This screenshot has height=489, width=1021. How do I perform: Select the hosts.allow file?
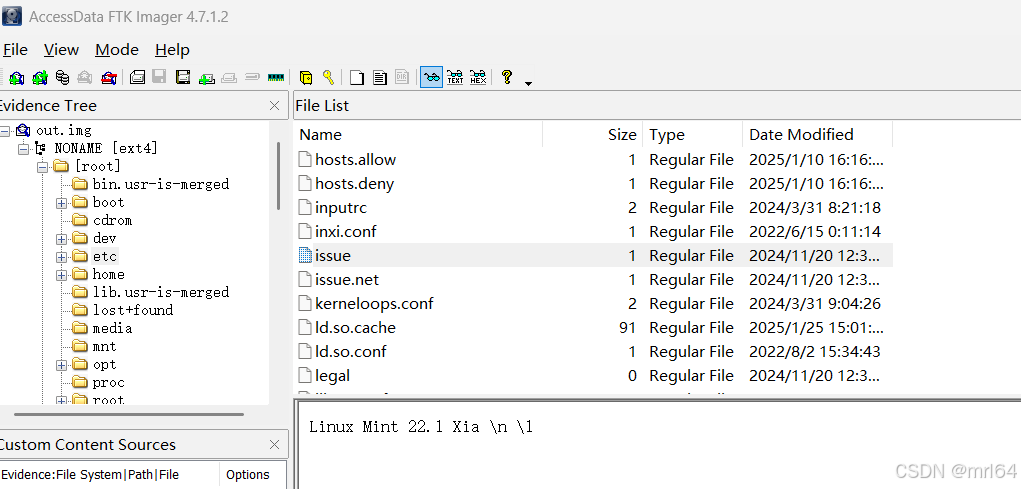[x=356, y=160]
